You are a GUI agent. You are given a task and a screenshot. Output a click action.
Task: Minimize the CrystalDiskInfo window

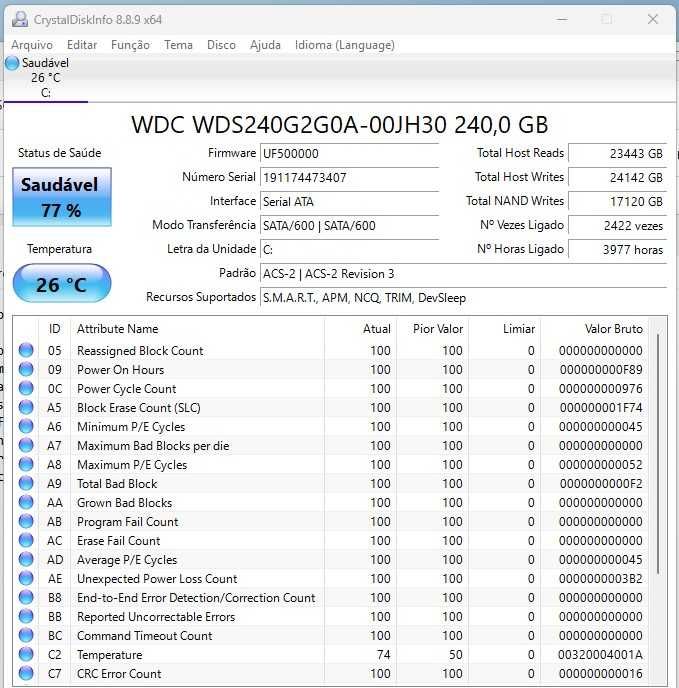point(562,19)
